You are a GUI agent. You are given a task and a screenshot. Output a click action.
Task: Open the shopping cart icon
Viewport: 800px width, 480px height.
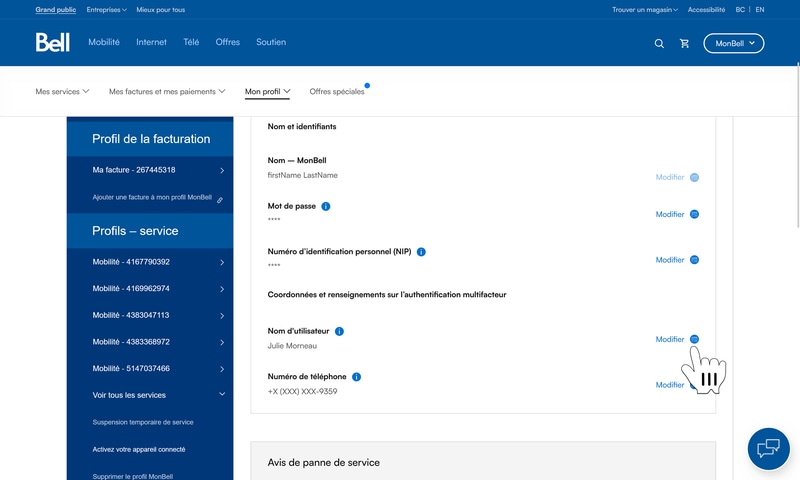click(685, 44)
